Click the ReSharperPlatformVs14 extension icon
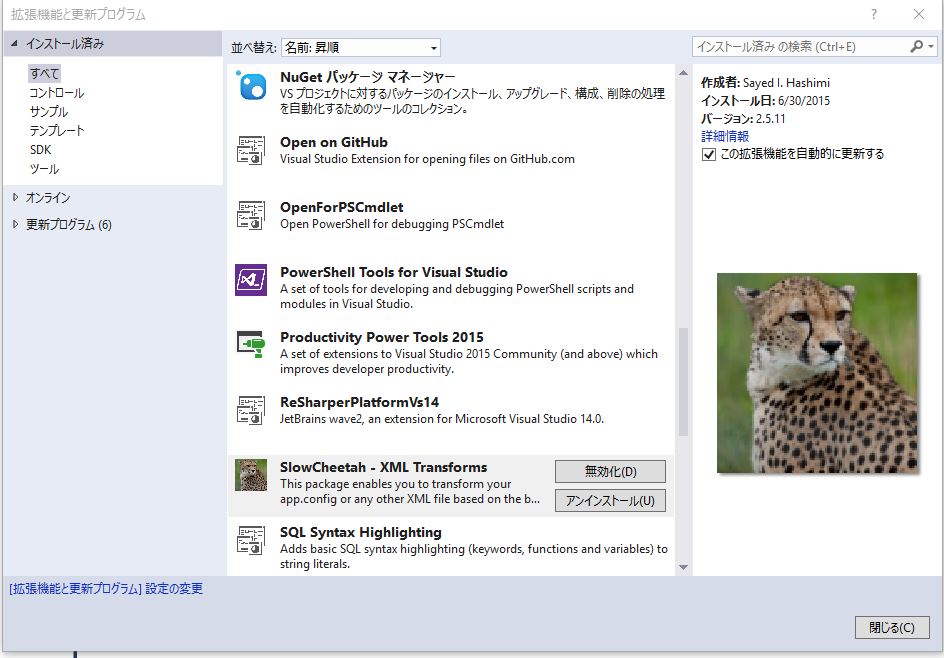Viewport: 944px width, 658px height. (x=251, y=411)
